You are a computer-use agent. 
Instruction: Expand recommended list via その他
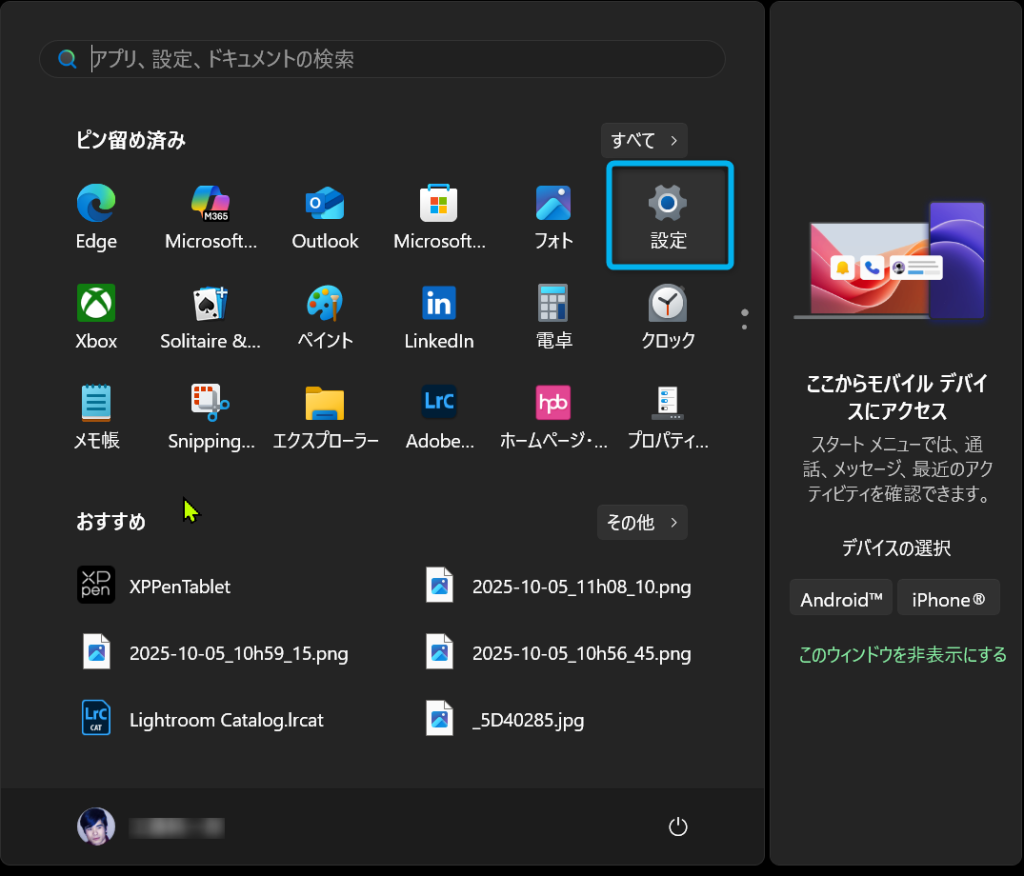[x=642, y=522]
